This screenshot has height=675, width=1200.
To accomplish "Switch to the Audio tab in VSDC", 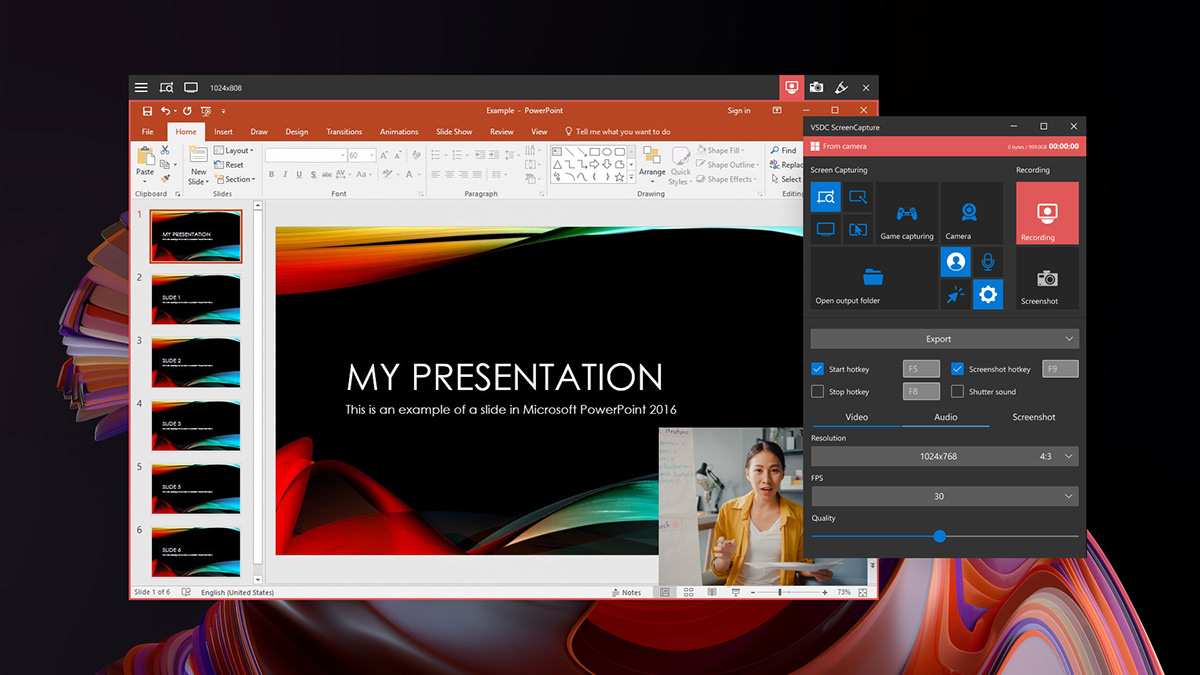I will 945,417.
